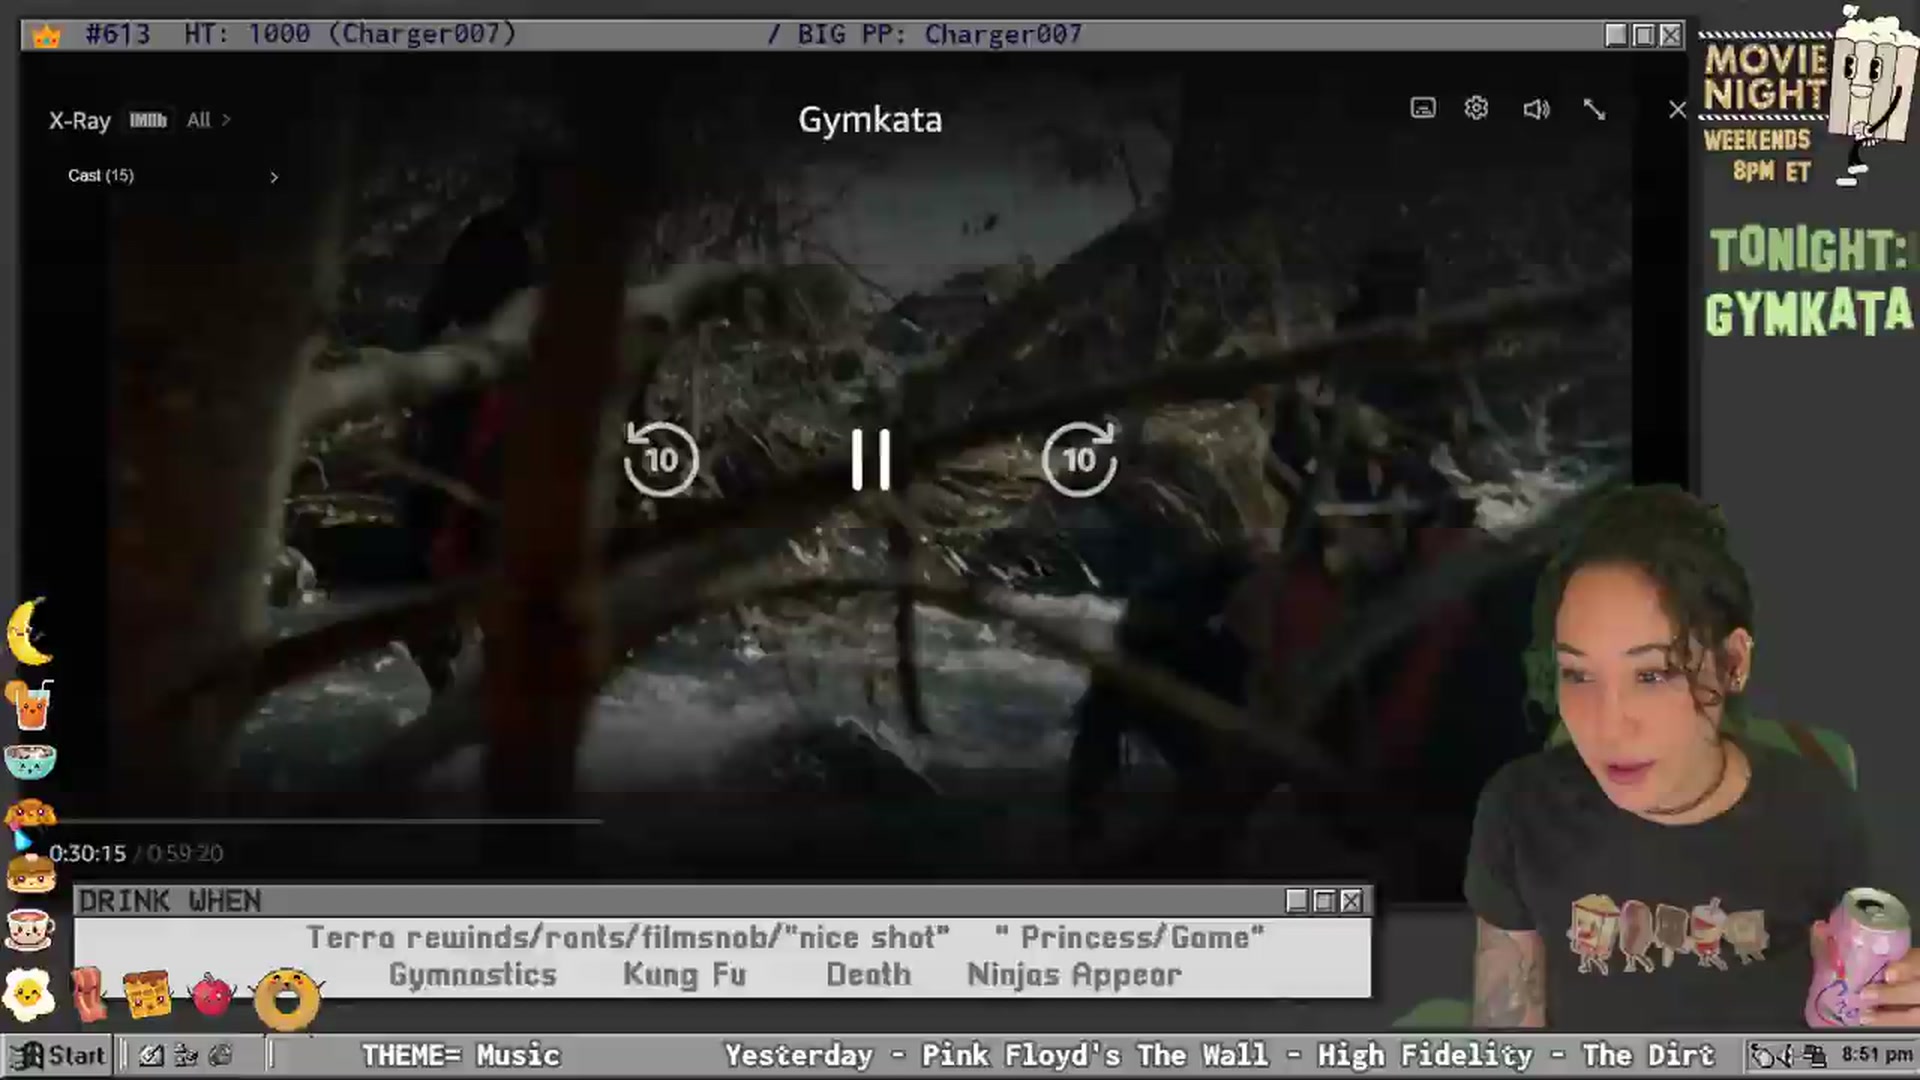Click the middle quick launch icon
Viewport: 1920px width, 1080px height.
(x=186, y=1055)
